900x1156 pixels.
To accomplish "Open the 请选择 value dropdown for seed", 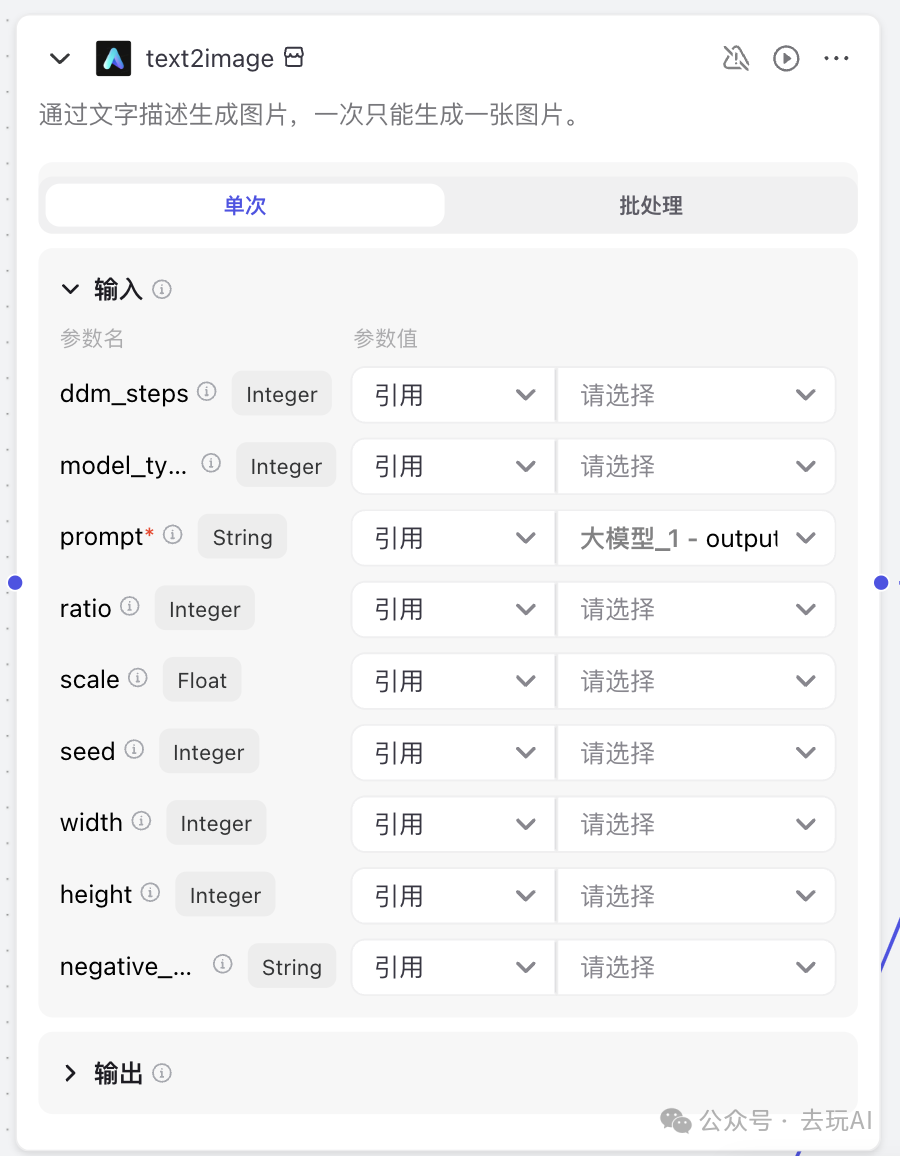I will (x=696, y=753).
